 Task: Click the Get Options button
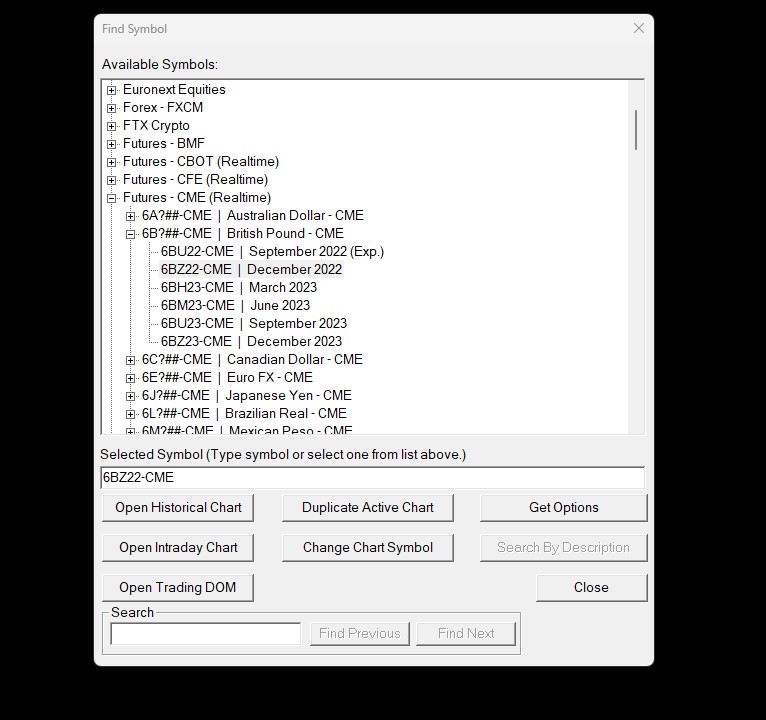564,508
